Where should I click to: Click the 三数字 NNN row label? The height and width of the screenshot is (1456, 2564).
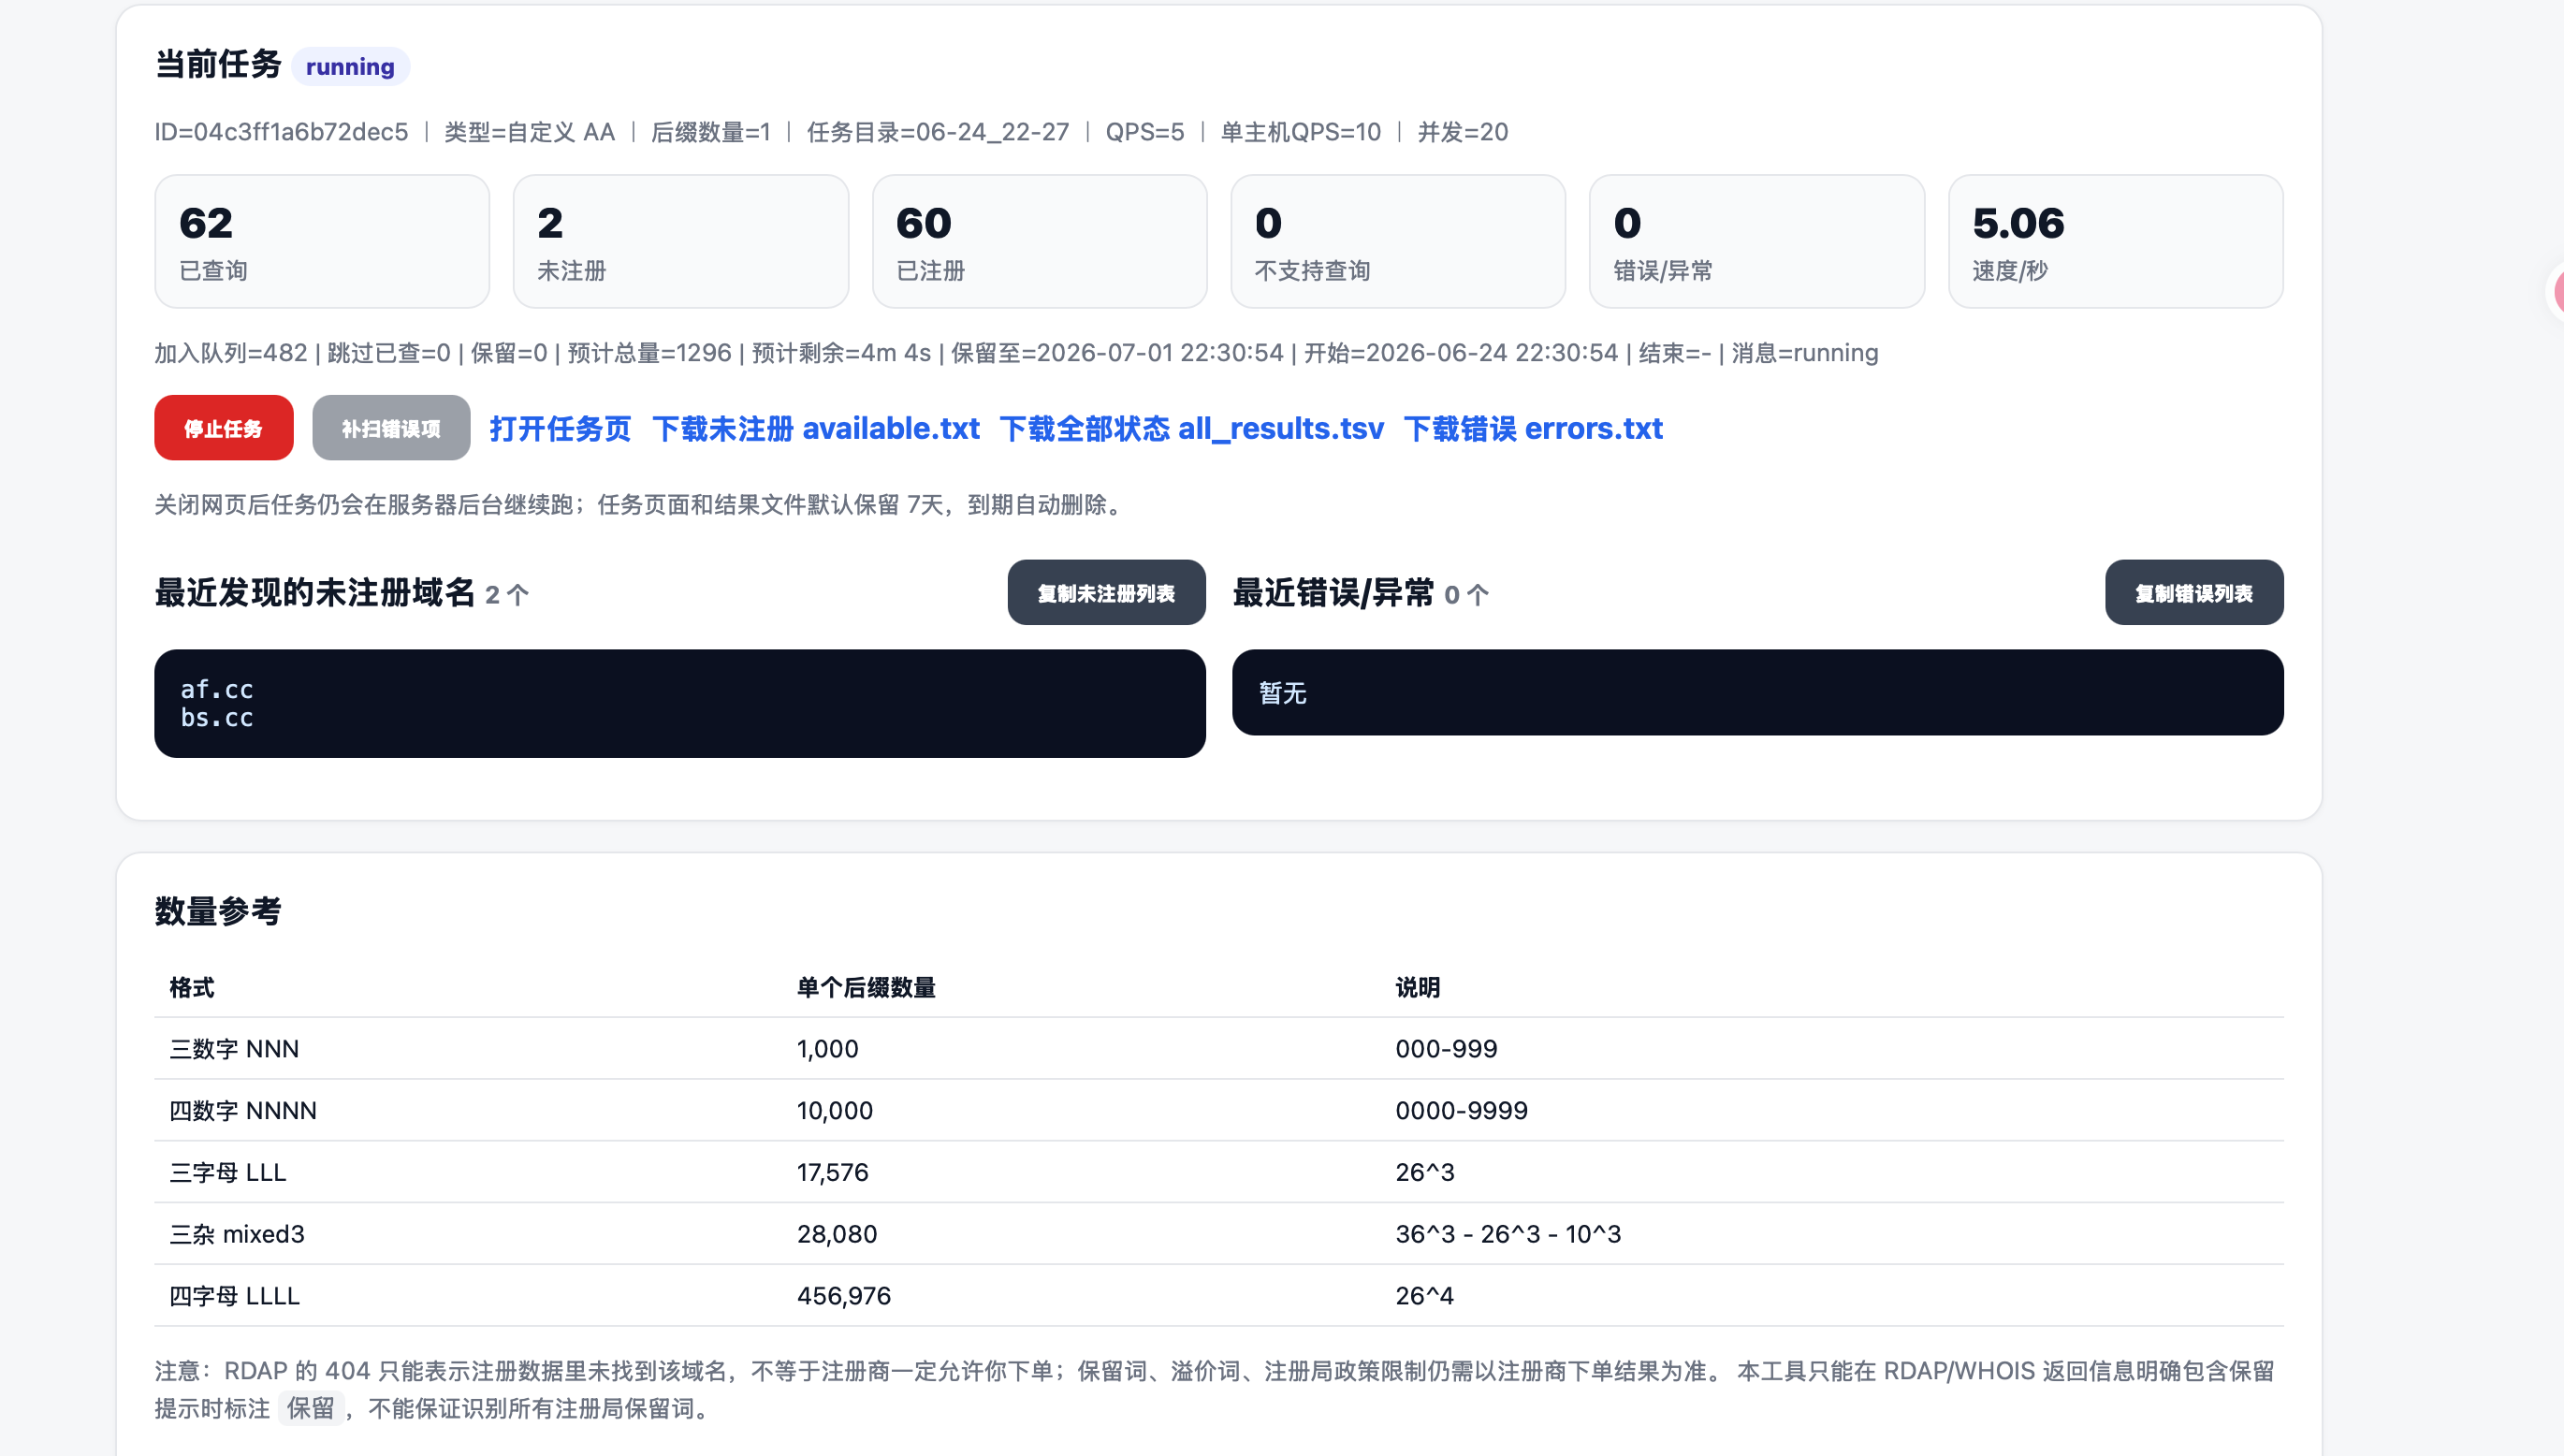click(x=234, y=1049)
